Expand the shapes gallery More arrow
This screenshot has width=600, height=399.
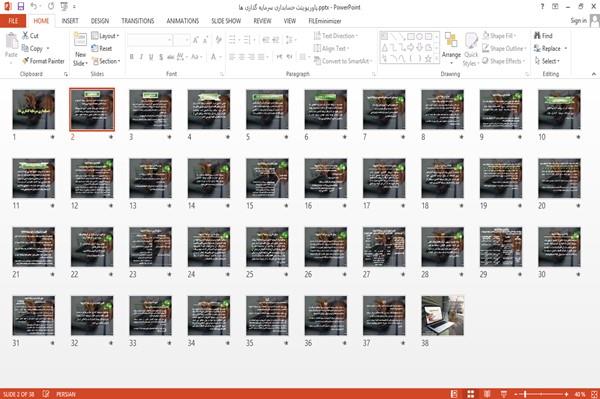tap(437, 59)
